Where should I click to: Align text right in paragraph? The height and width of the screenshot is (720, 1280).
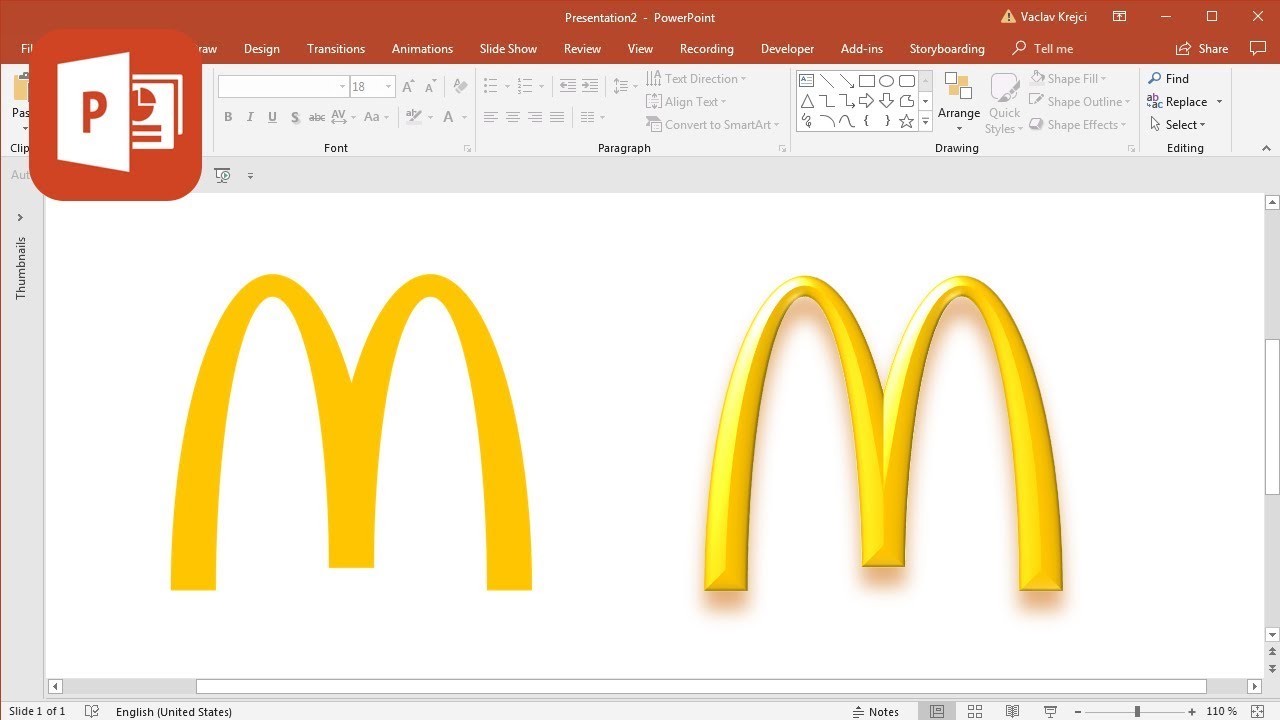tap(535, 117)
